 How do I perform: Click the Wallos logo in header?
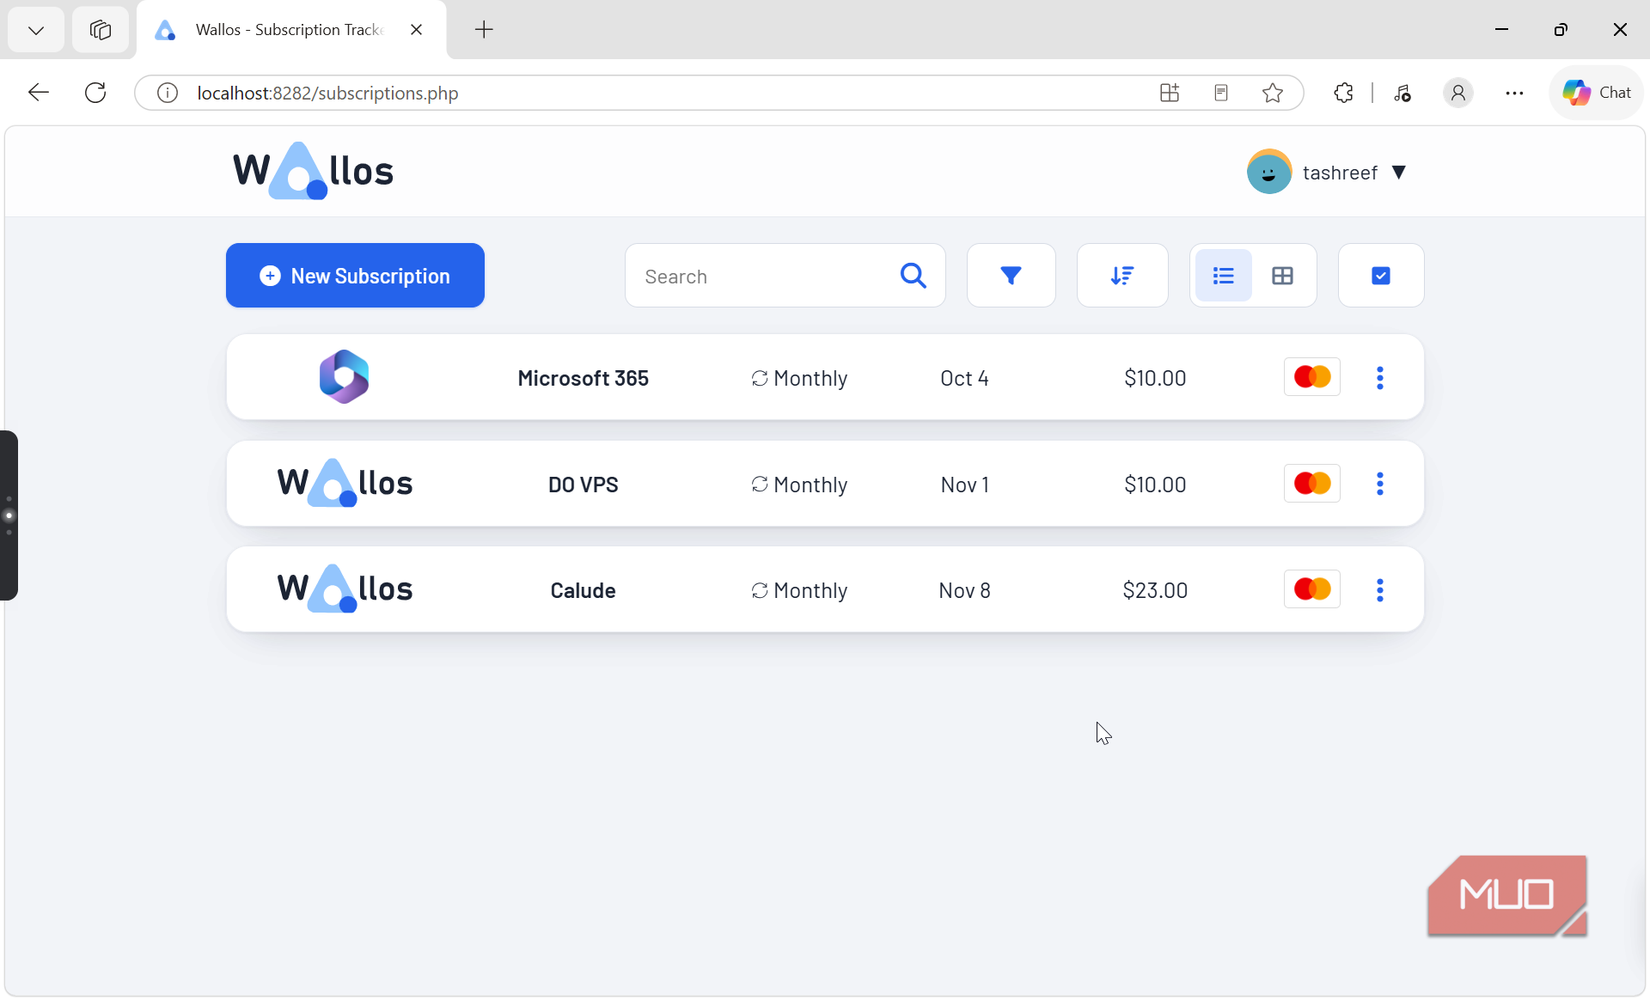pyautogui.click(x=313, y=171)
